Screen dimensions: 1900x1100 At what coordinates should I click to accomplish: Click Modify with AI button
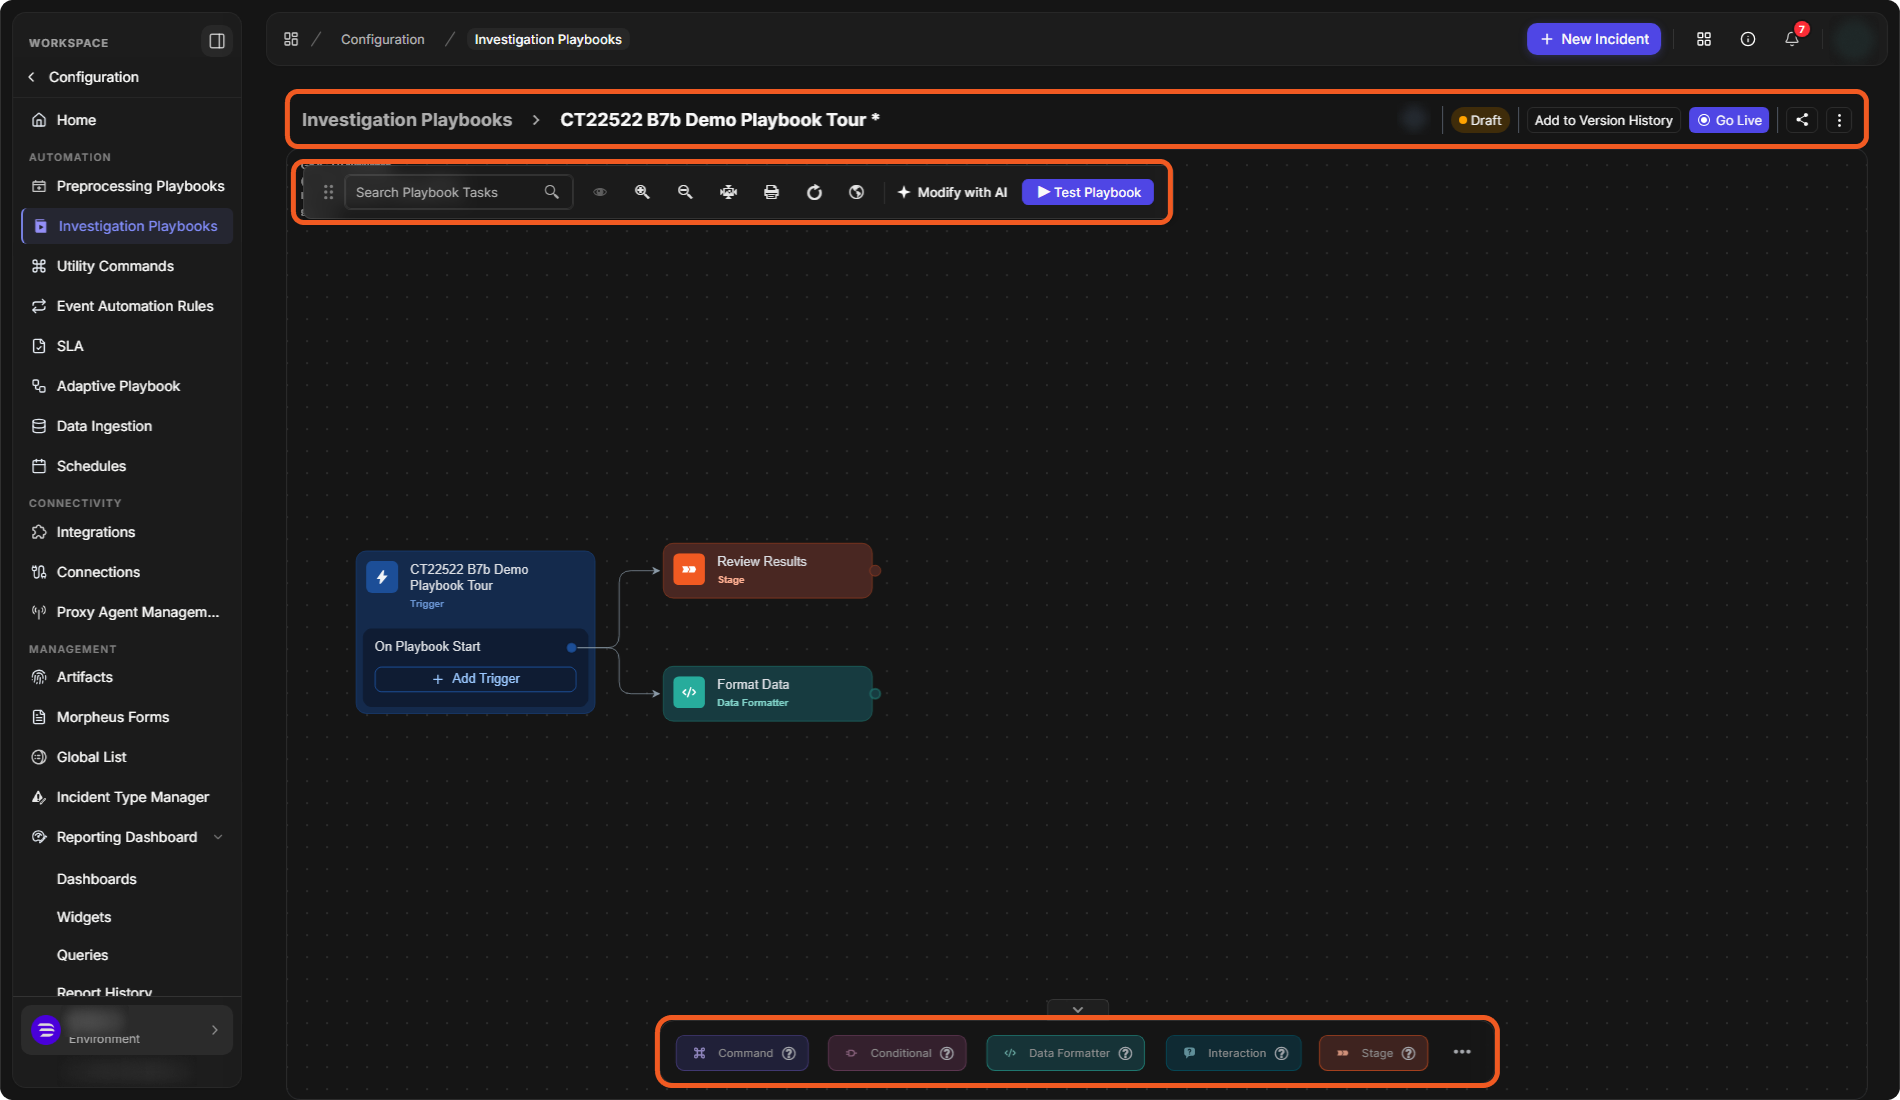point(952,192)
